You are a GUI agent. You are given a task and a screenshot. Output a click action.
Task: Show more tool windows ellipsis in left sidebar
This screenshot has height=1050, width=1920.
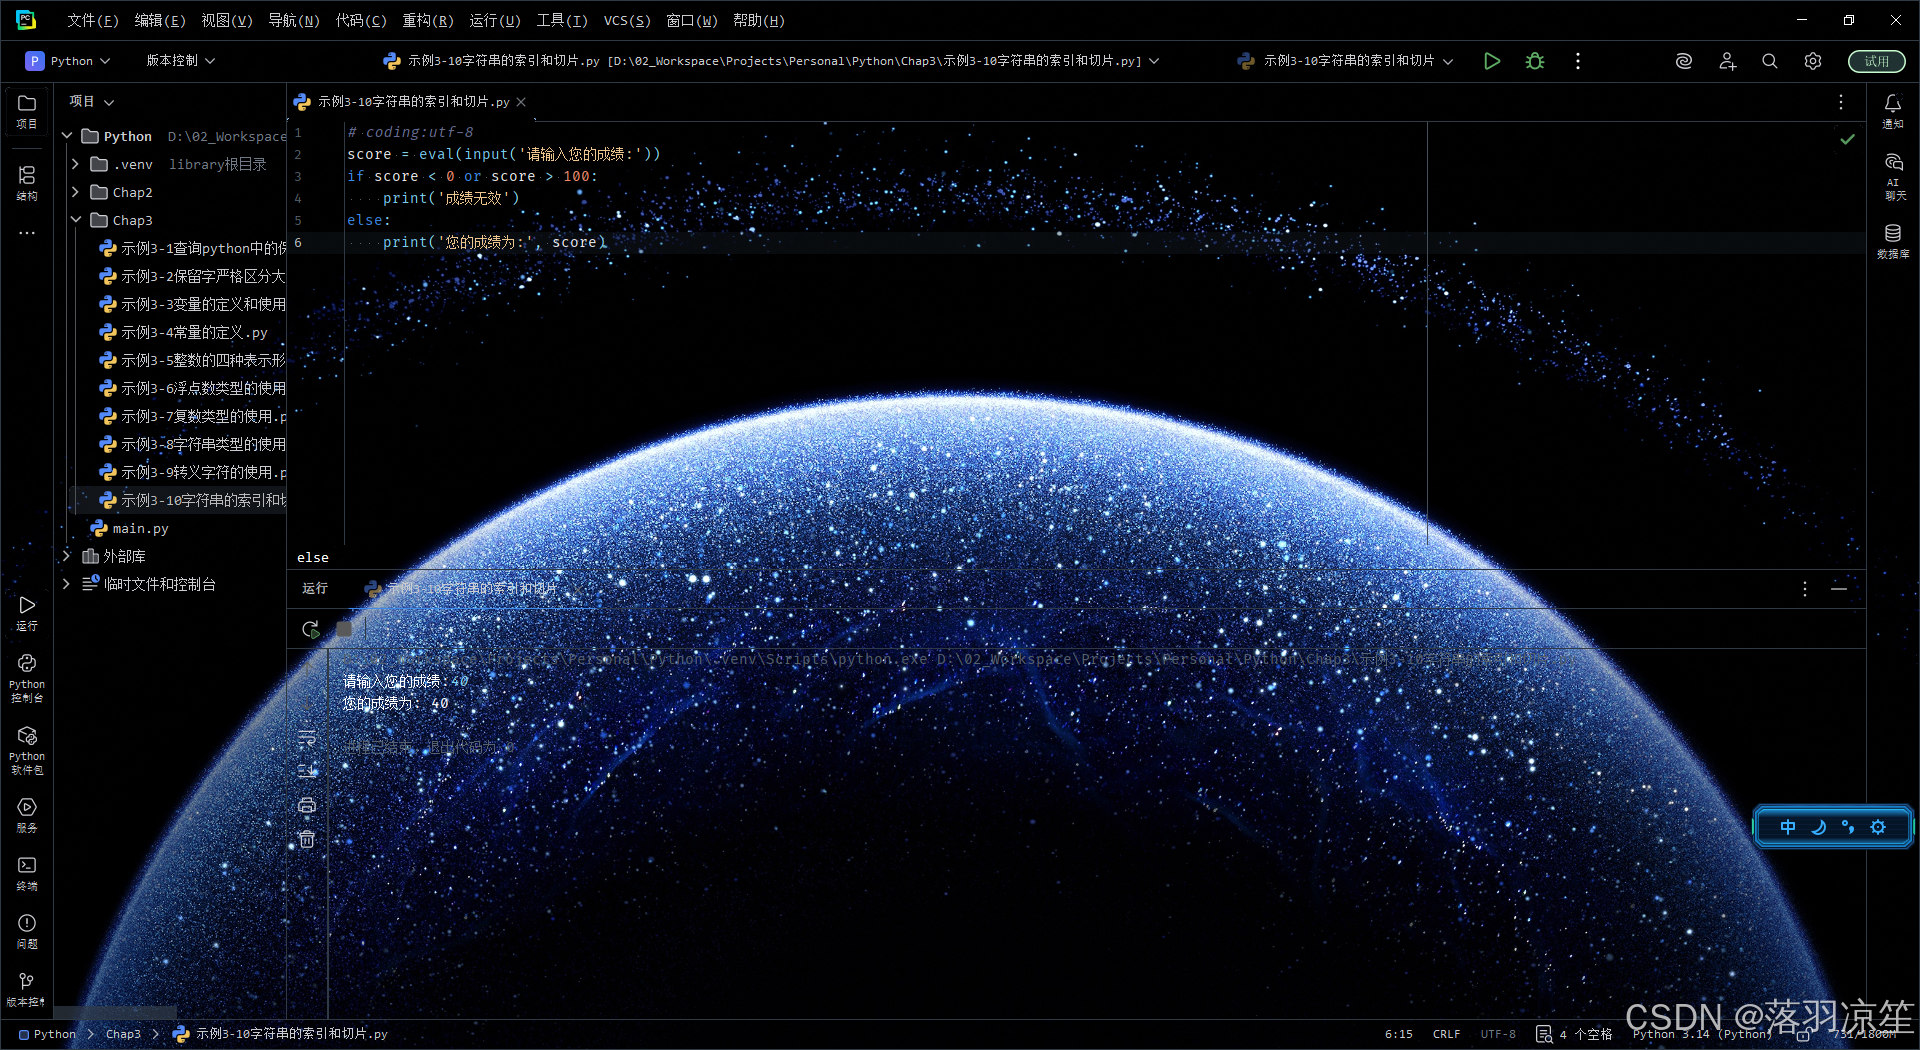[x=27, y=233]
